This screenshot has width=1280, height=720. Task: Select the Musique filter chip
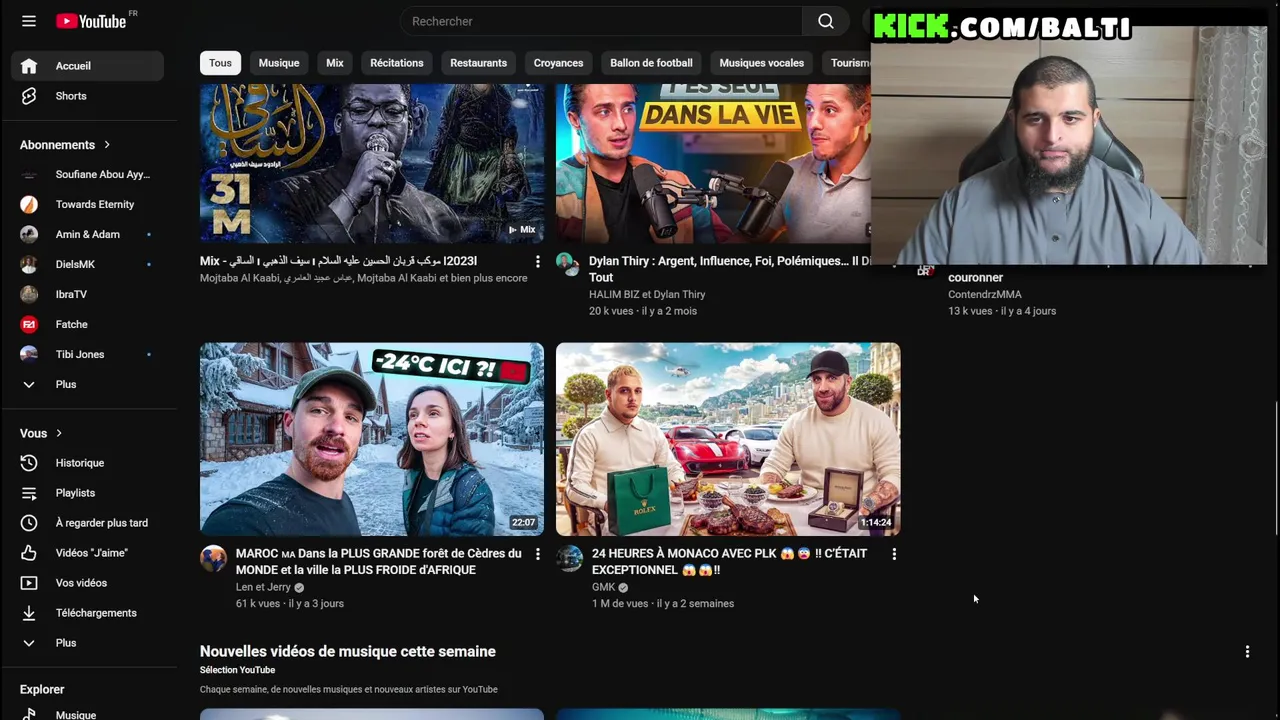pyautogui.click(x=279, y=63)
